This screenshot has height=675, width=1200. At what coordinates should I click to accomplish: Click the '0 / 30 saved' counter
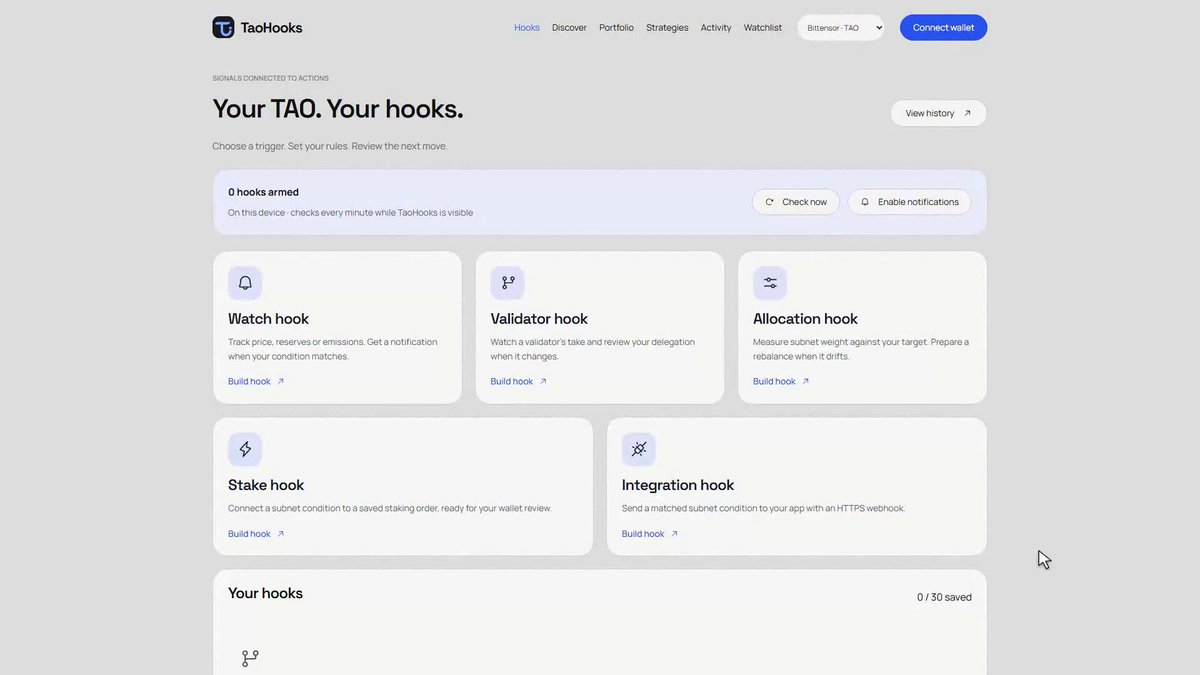(944, 597)
